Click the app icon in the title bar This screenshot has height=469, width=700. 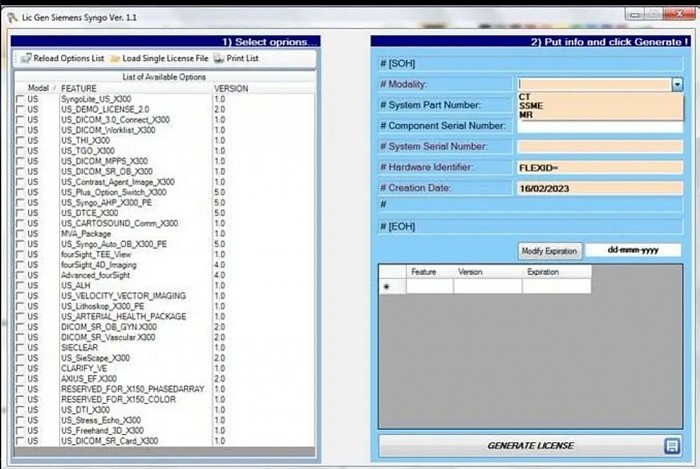12,18
